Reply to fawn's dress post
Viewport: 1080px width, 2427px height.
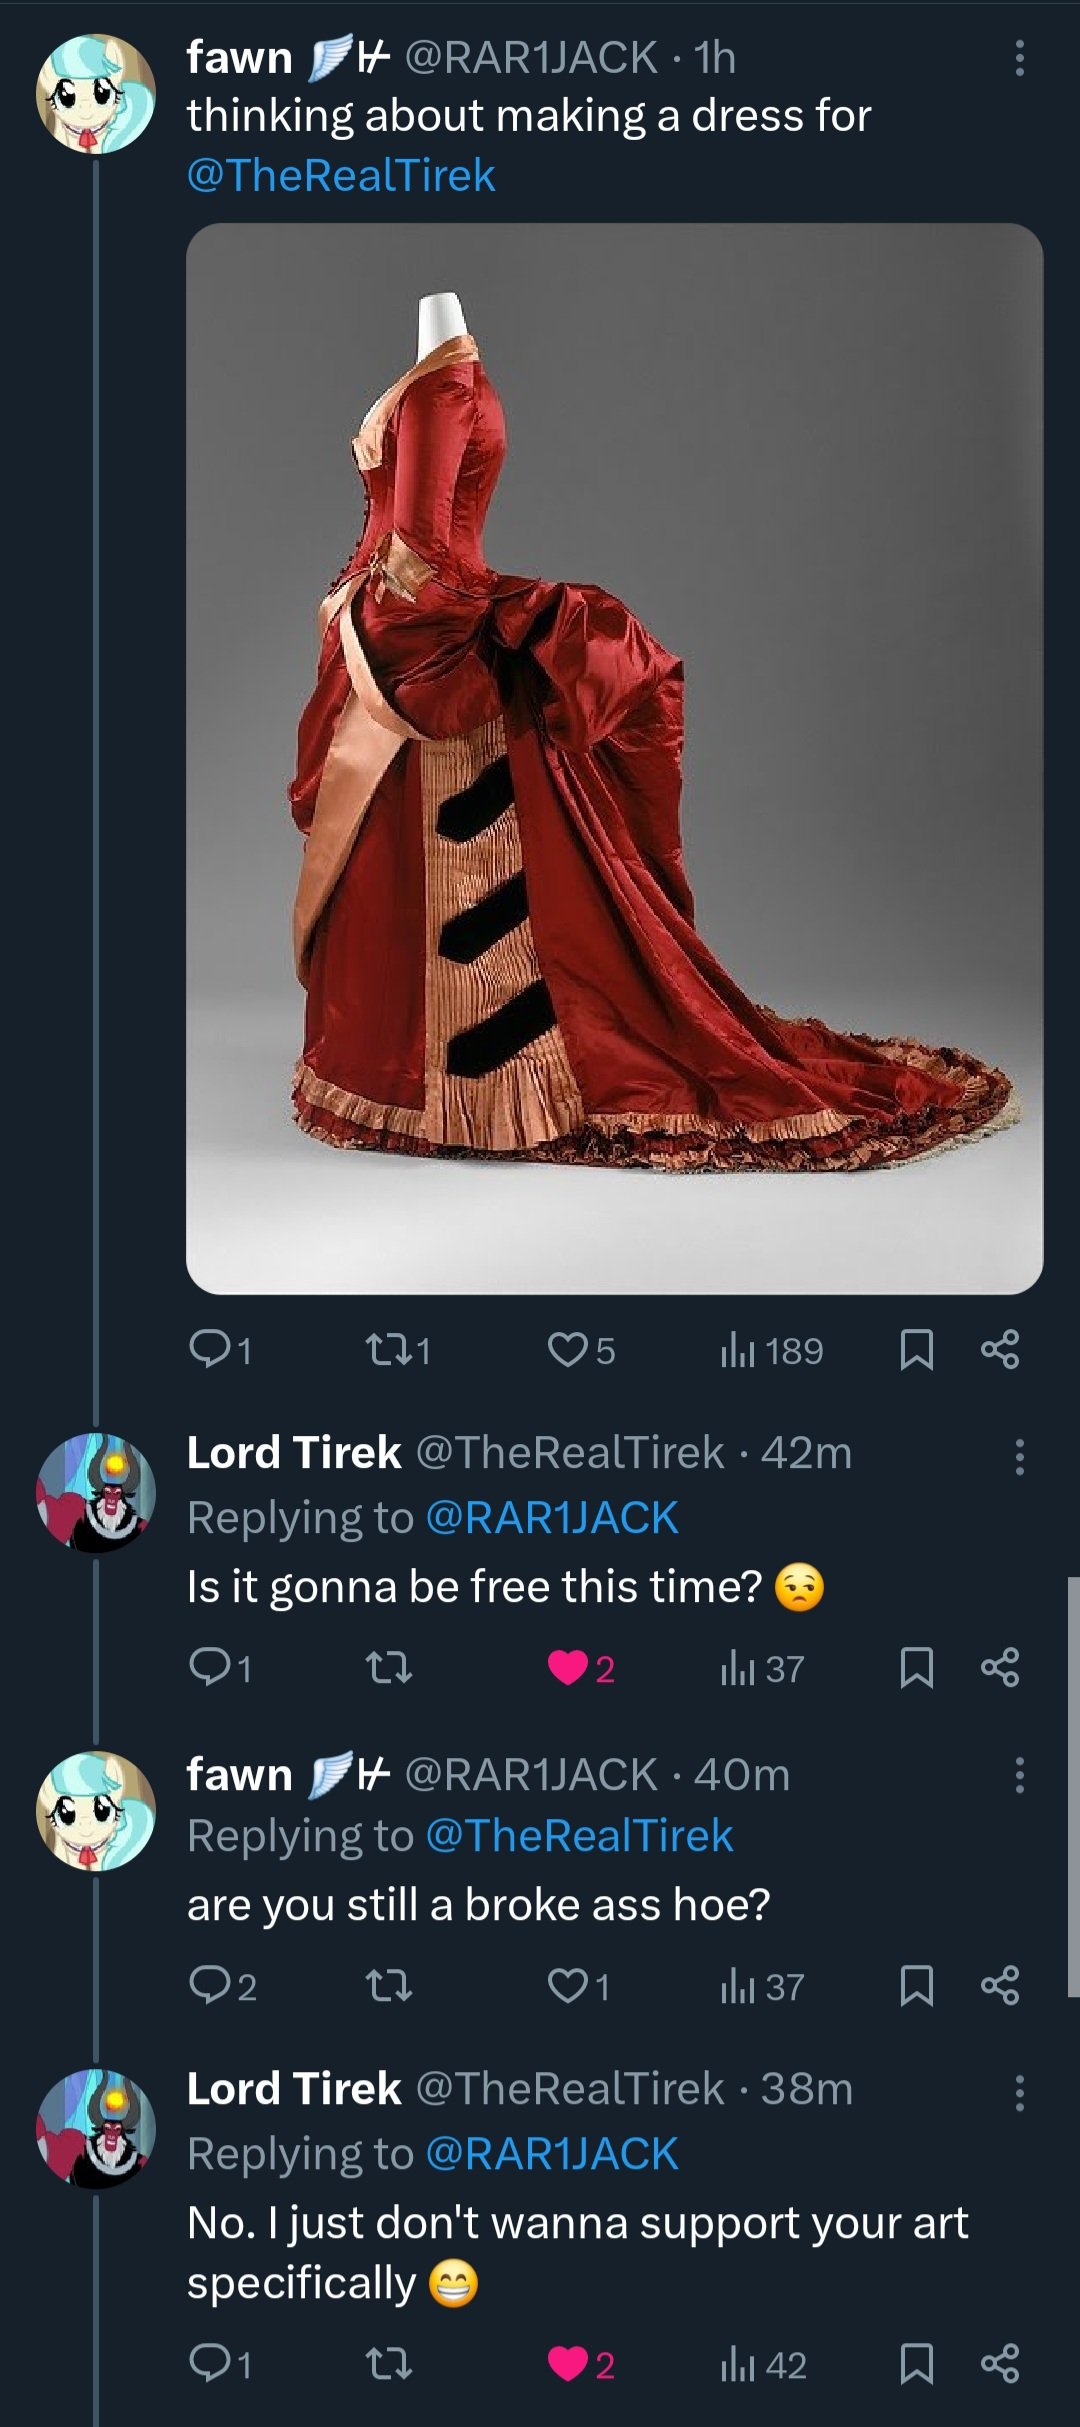pyautogui.click(x=210, y=1350)
